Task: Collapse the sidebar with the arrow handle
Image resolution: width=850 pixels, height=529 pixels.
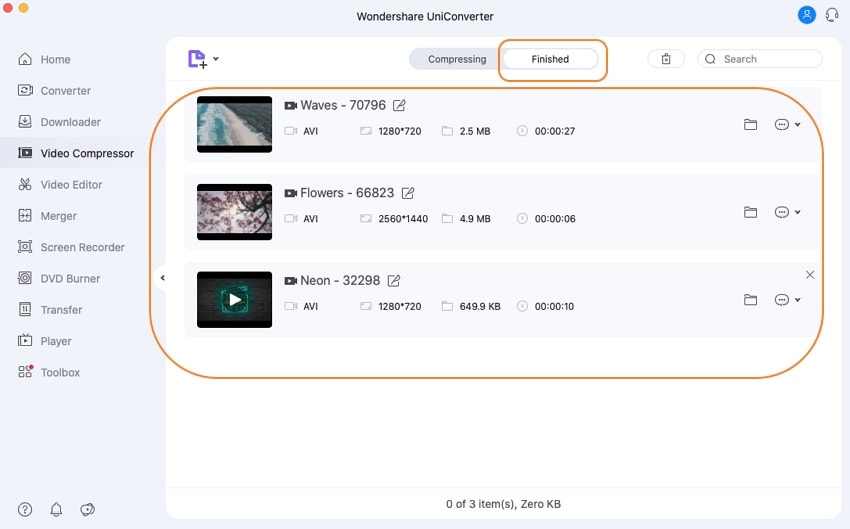Action: click(x=162, y=278)
